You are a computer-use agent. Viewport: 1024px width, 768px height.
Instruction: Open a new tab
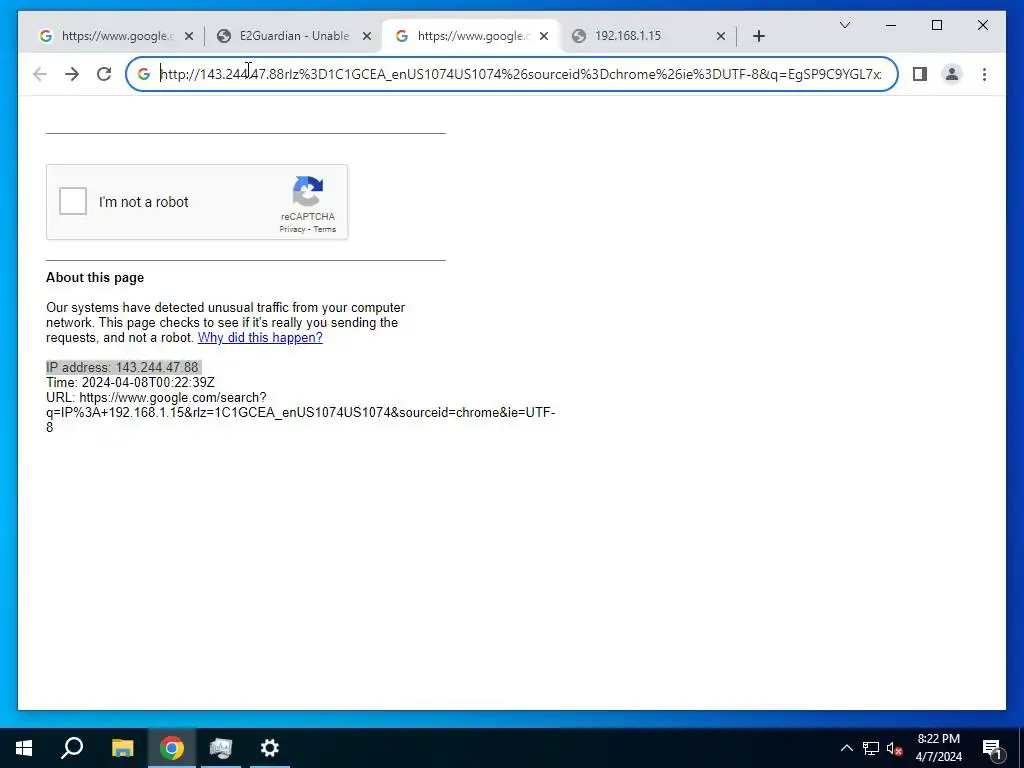[758, 36]
